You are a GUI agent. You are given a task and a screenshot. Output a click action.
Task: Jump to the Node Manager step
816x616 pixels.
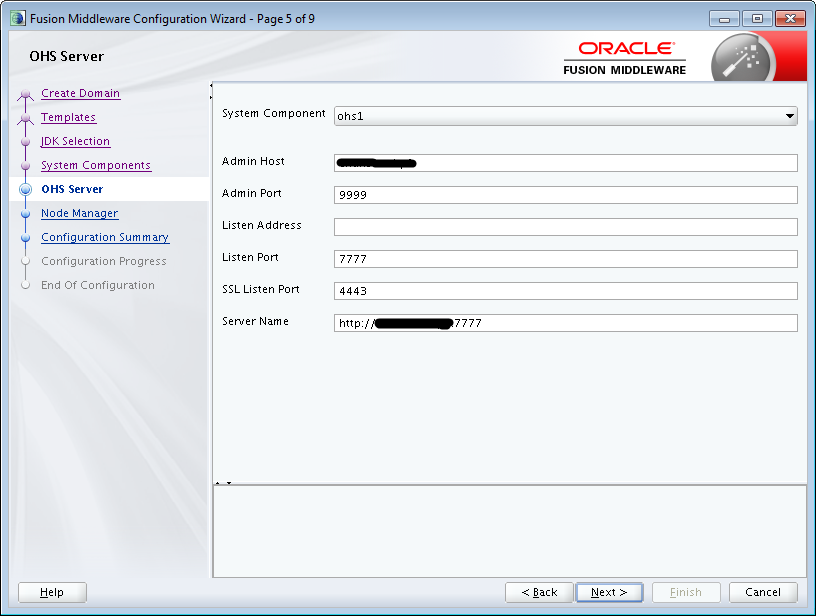80,213
